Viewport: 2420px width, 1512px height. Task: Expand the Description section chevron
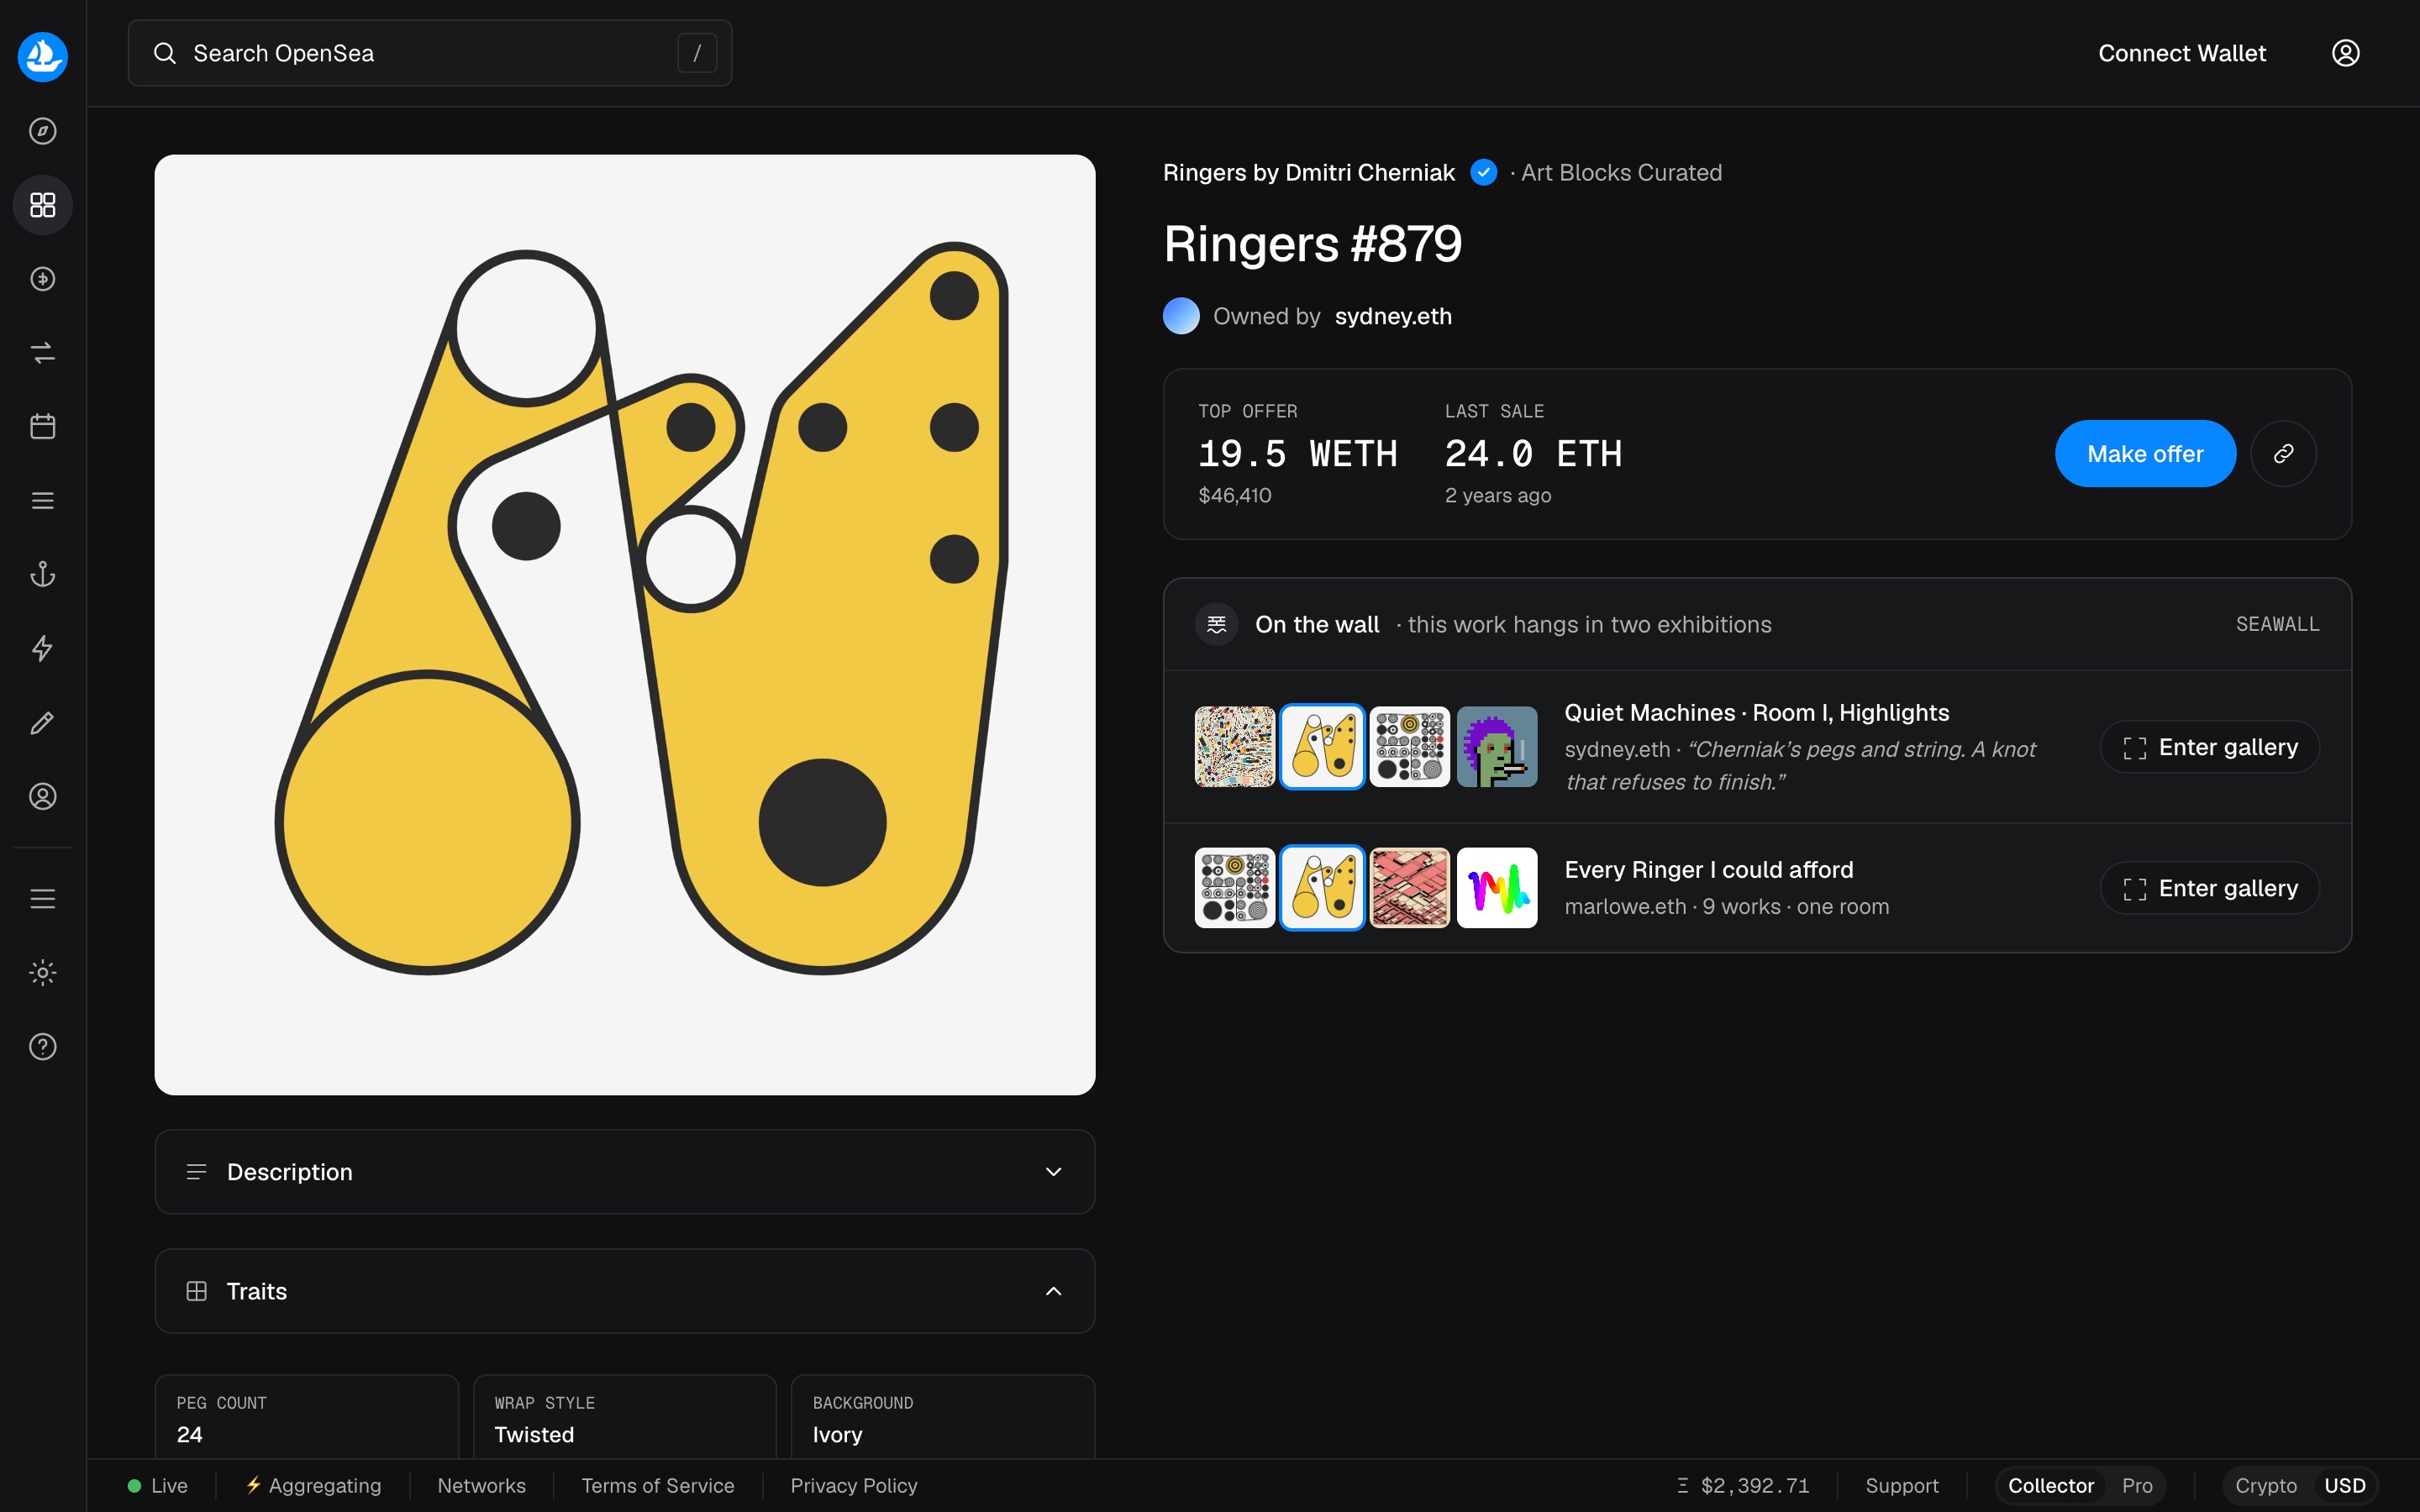tap(1053, 1172)
